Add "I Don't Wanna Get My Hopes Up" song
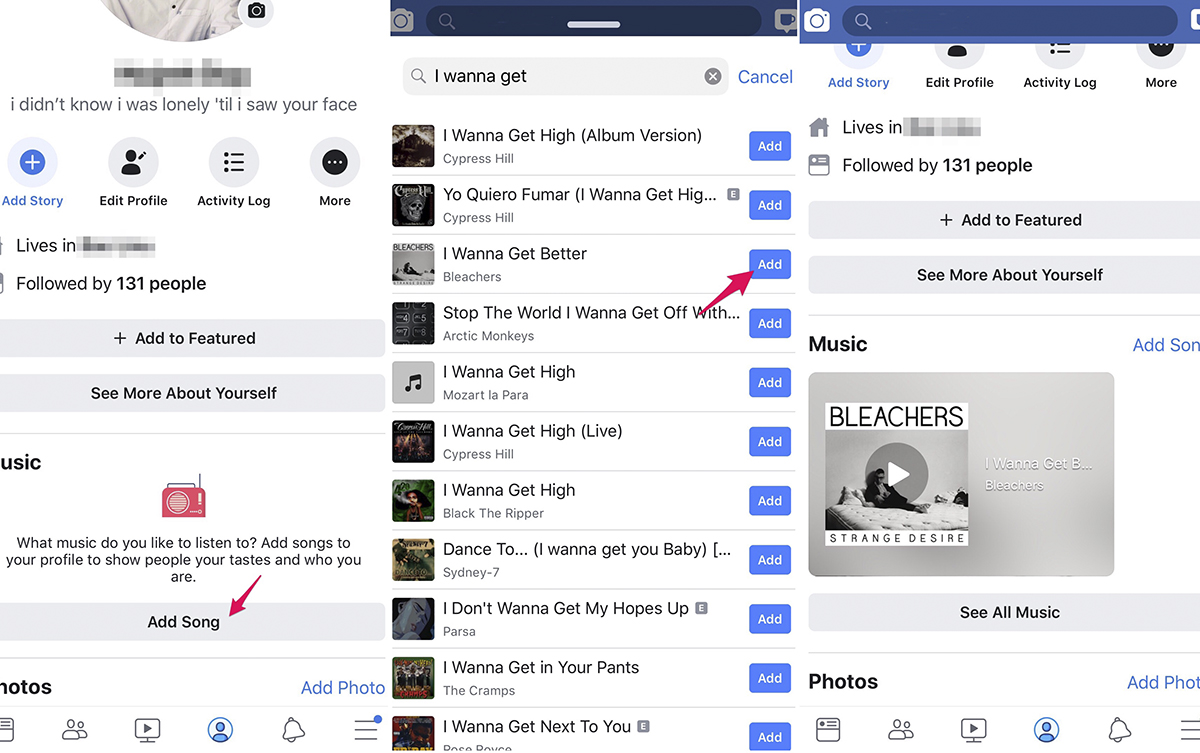Image resolution: width=1200 pixels, height=753 pixels. [769, 619]
